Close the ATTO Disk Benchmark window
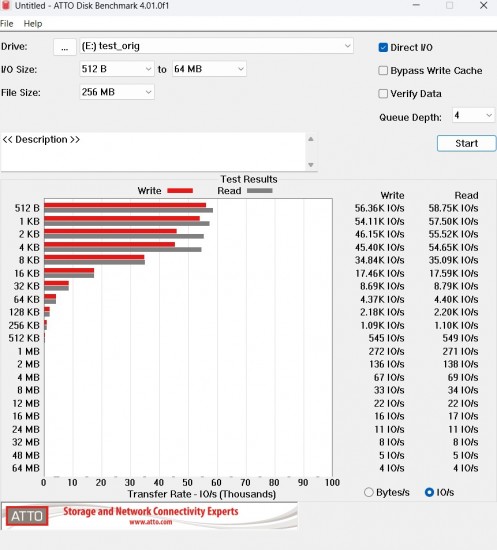 point(484,5)
